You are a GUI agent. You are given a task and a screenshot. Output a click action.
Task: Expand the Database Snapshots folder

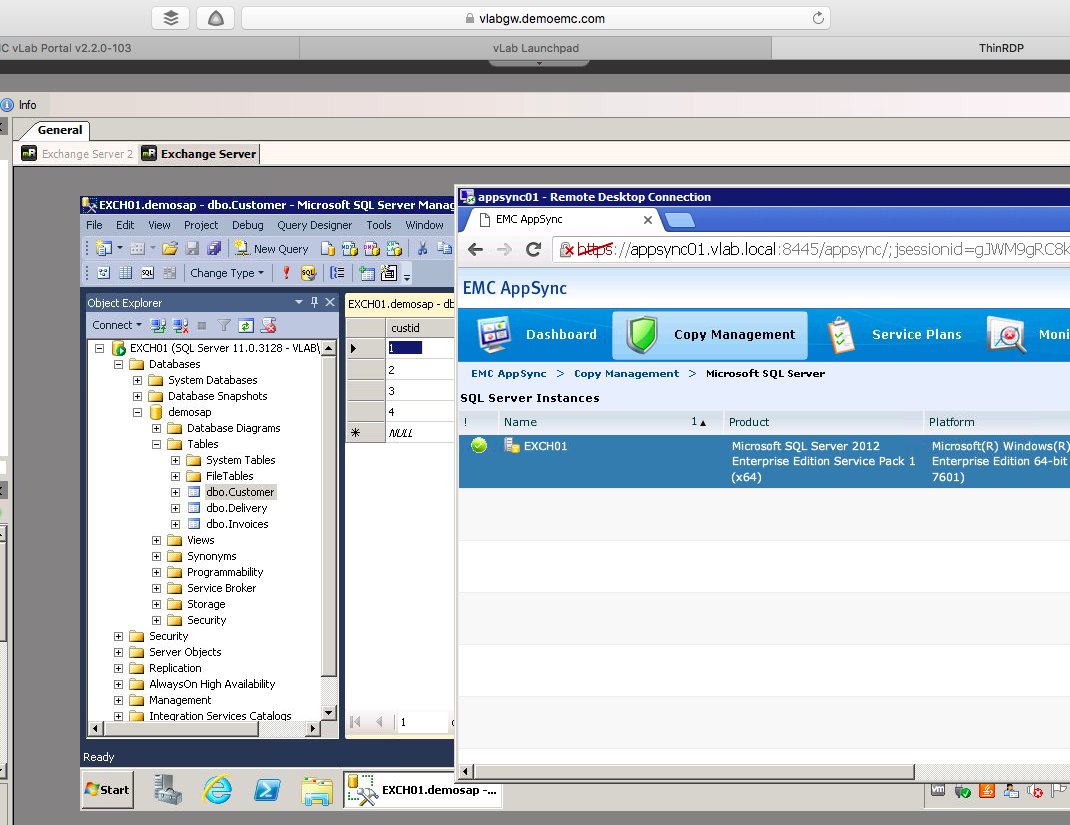coord(137,396)
